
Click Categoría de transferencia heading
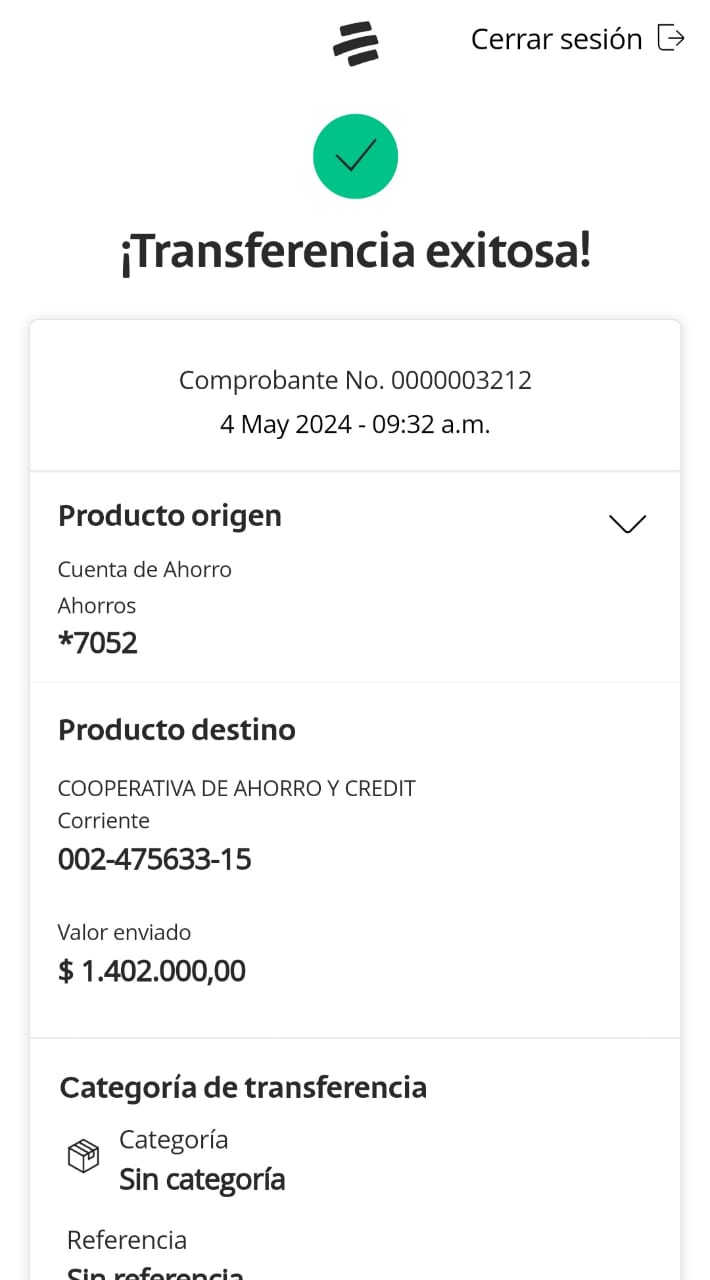243,1087
